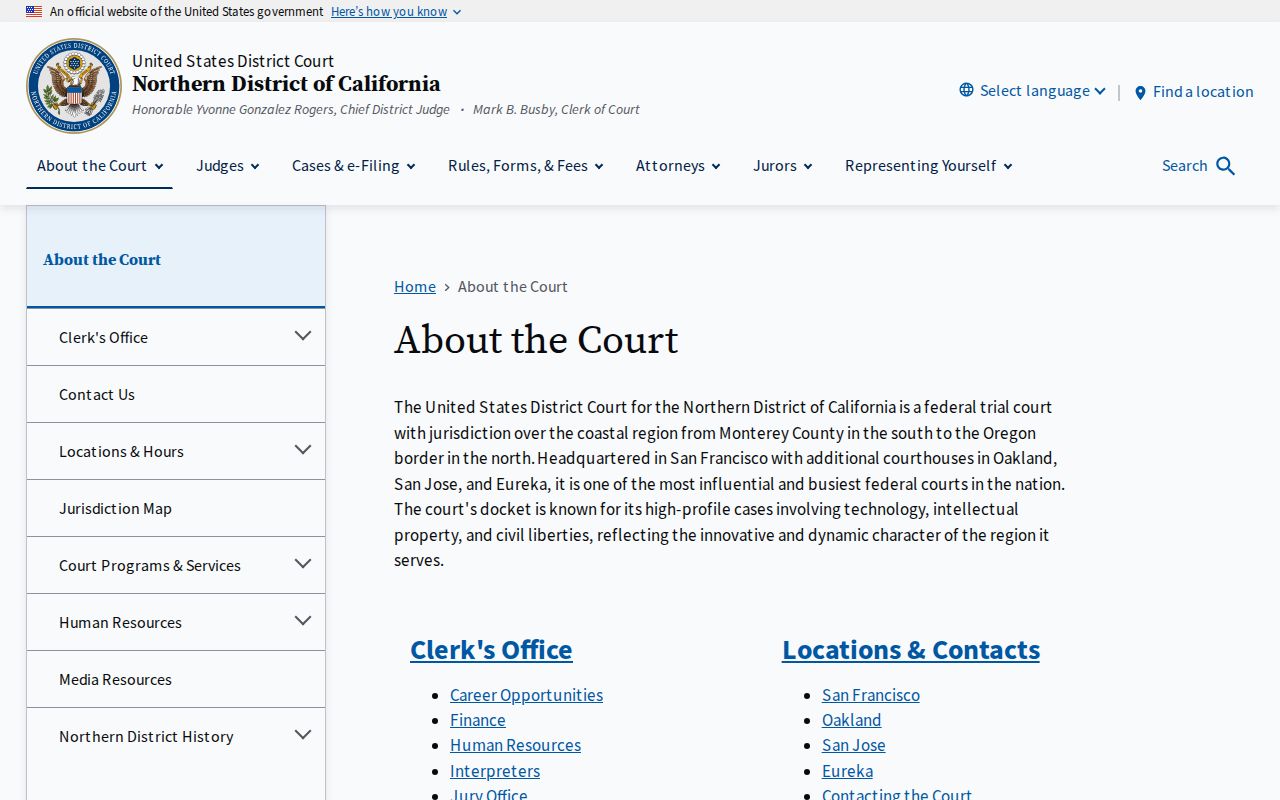
Task: Open the San Jose location link
Action: point(854,745)
